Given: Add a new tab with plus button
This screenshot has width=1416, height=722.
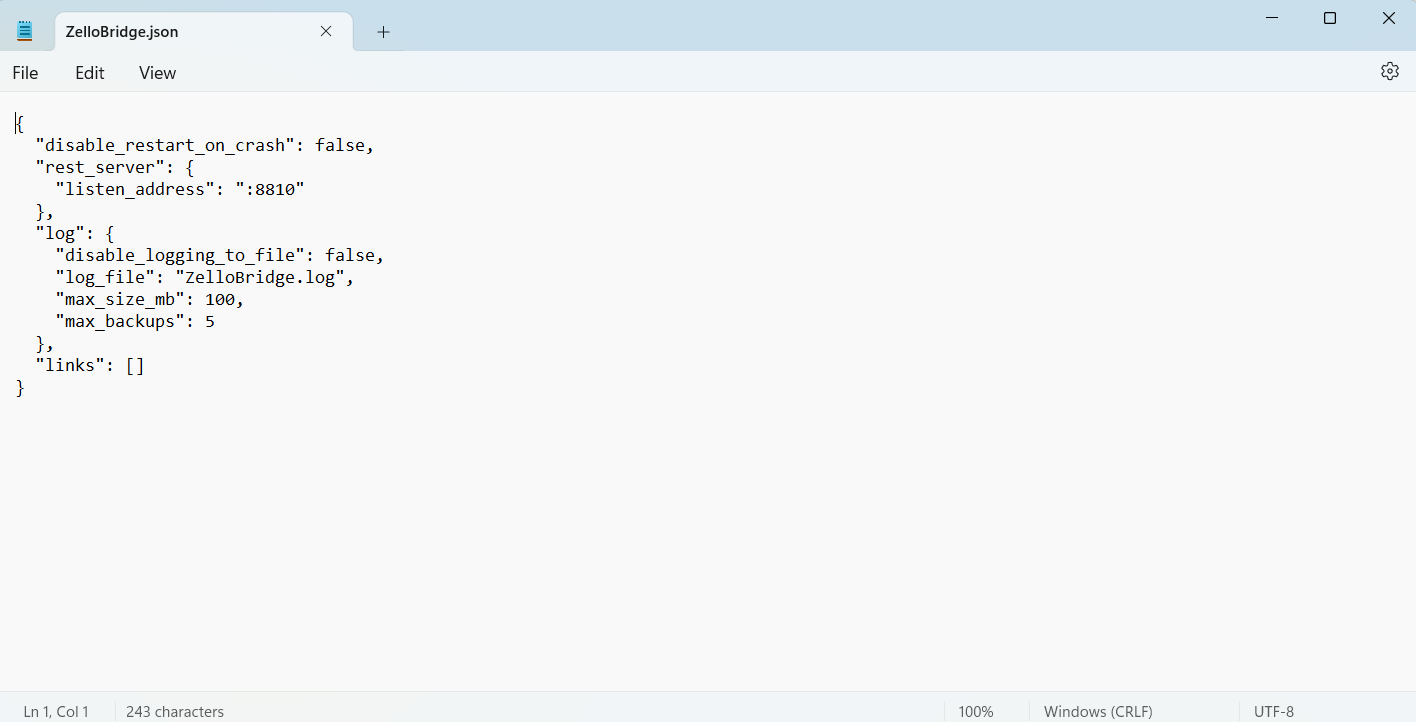Looking at the screenshot, I should click(383, 32).
